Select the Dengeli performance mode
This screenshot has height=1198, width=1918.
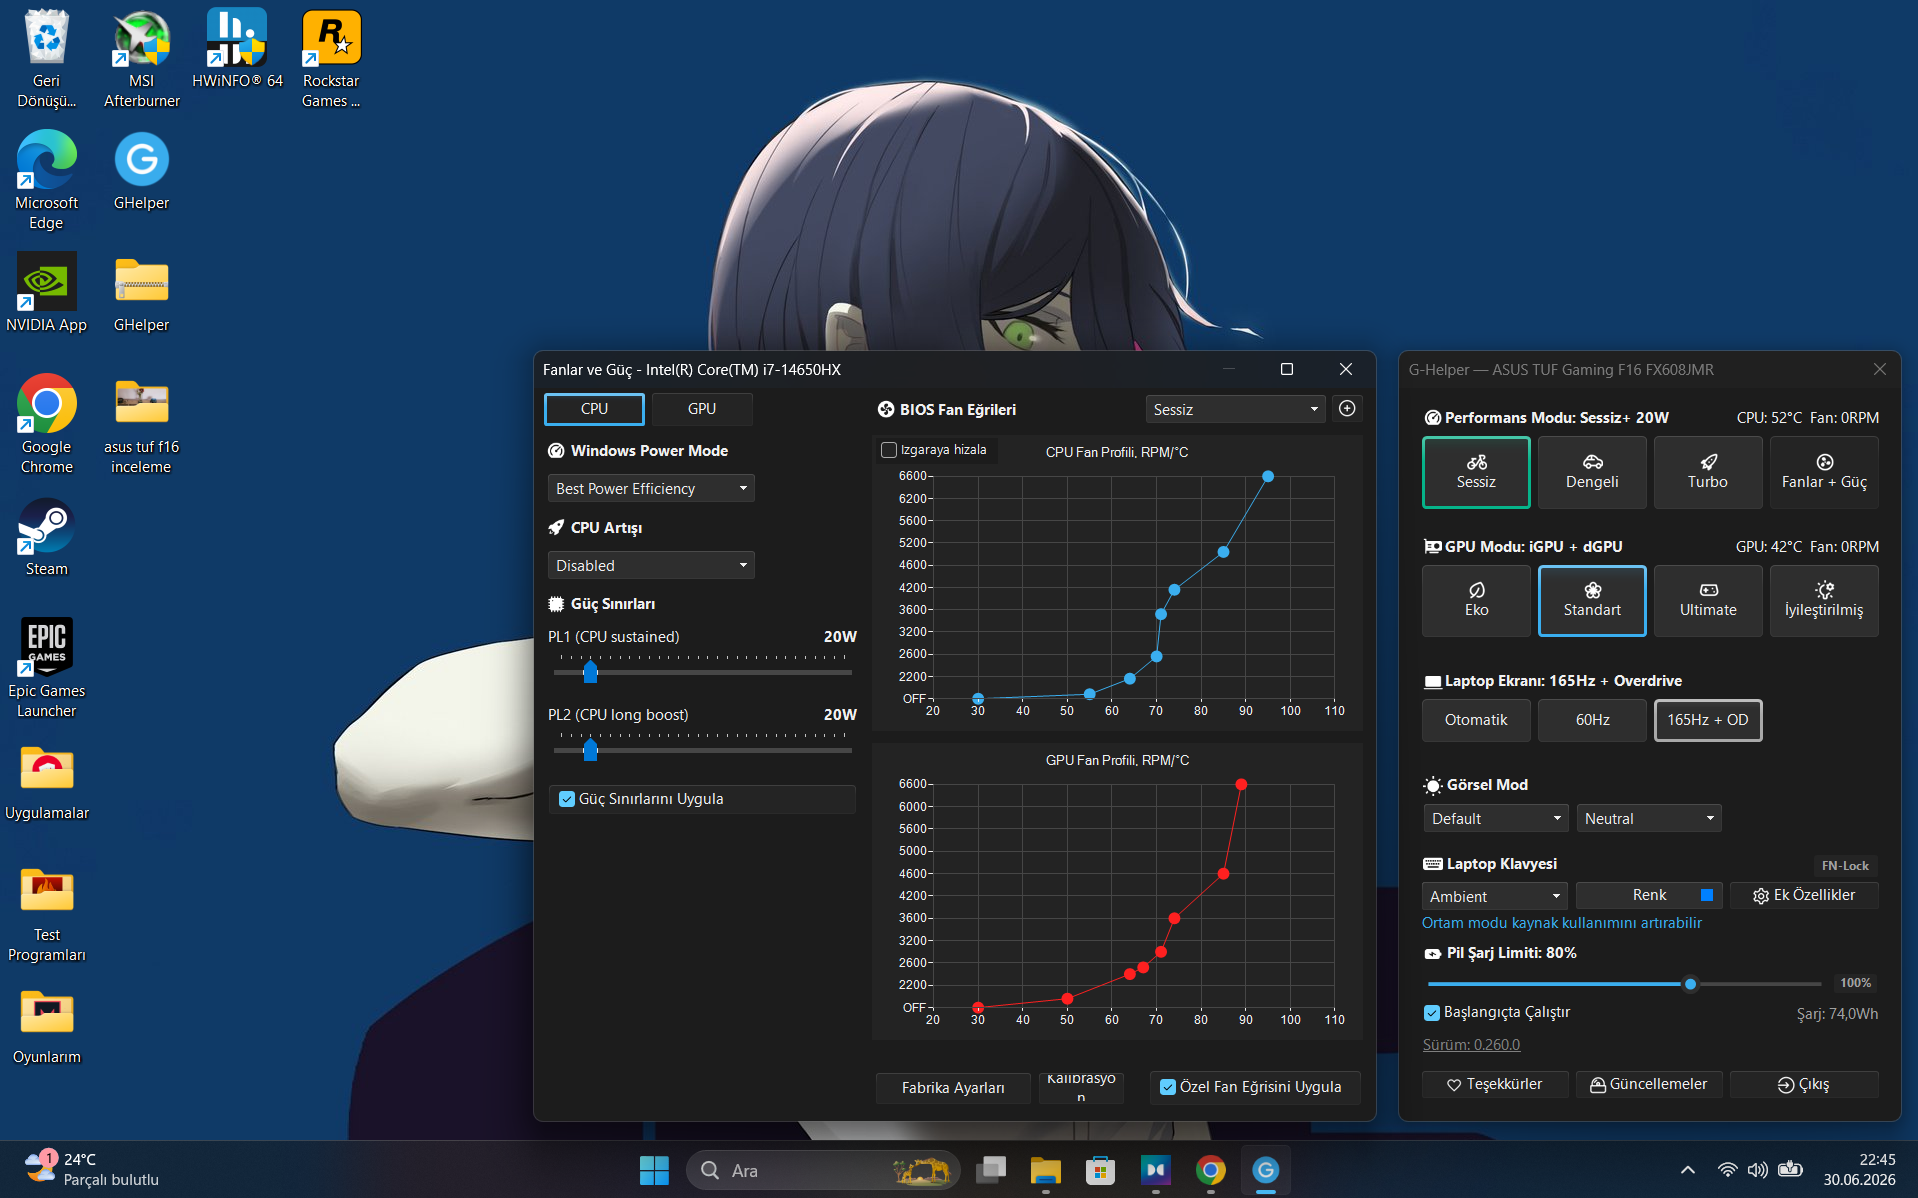point(1592,472)
